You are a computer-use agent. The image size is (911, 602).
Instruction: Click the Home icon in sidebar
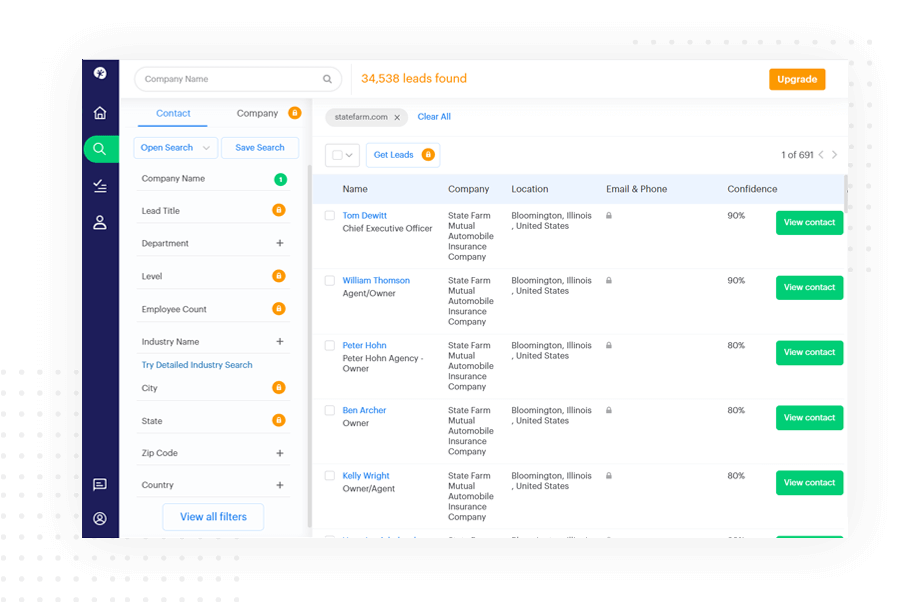click(x=100, y=112)
